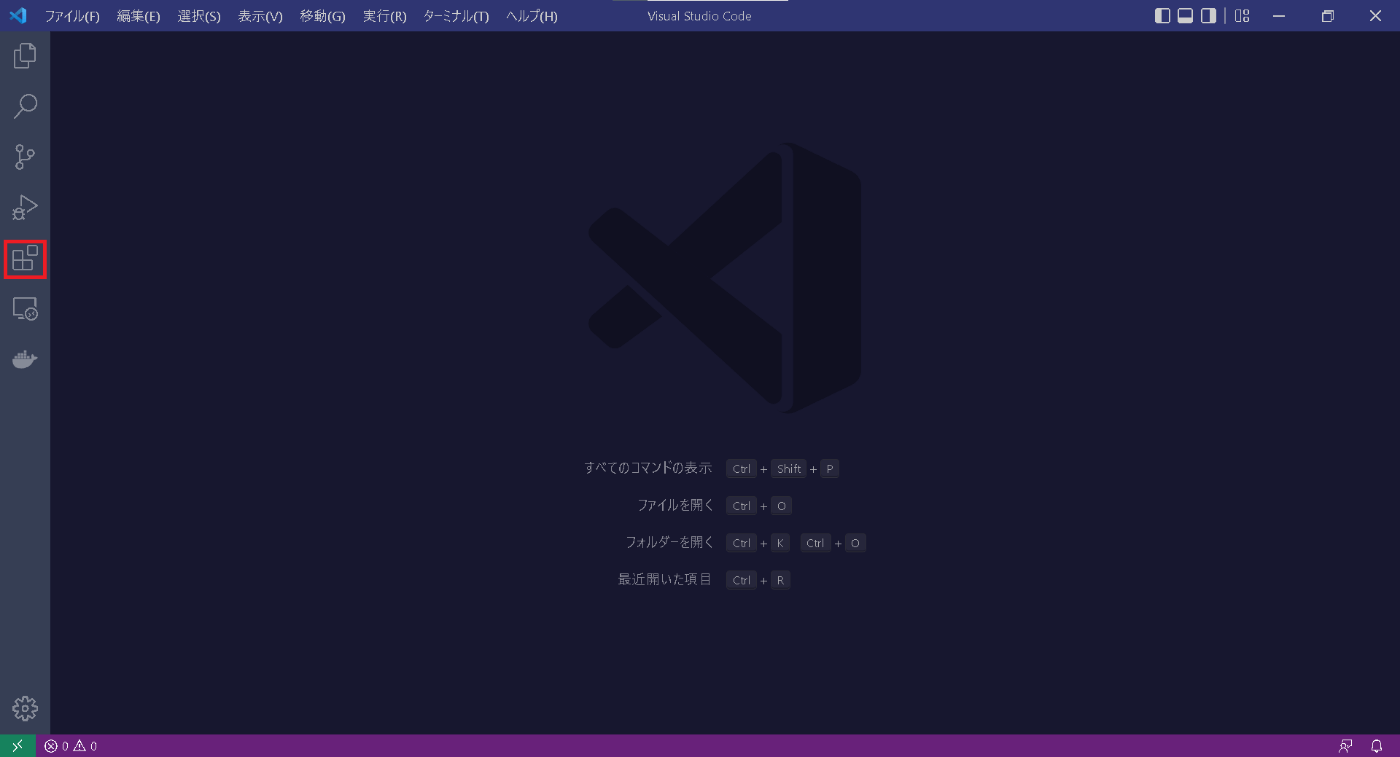Restore down the VS Code window

pyautogui.click(x=1328, y=16)
